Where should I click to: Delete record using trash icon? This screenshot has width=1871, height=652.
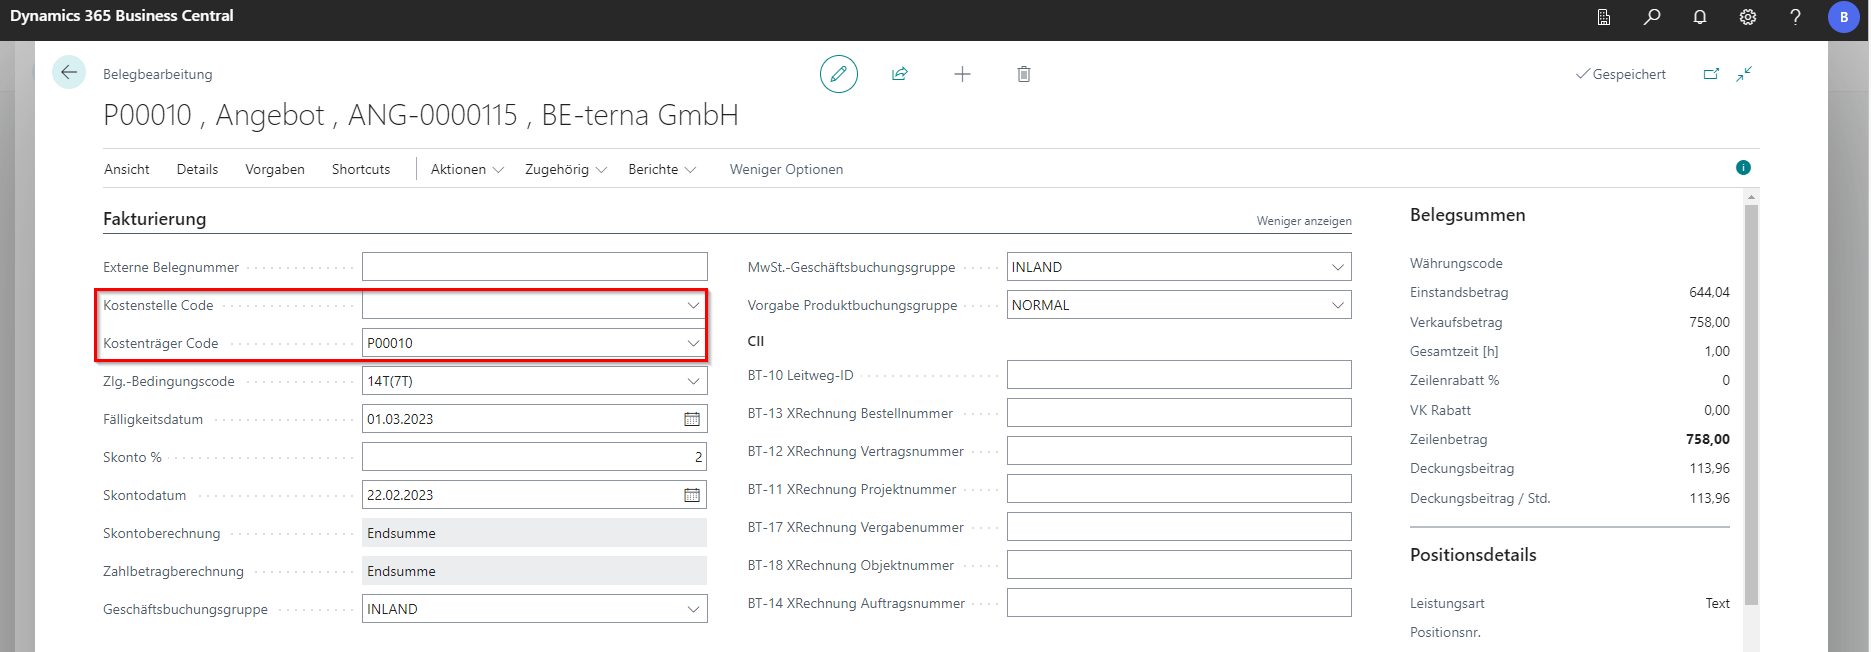[x=1023, y=74]
